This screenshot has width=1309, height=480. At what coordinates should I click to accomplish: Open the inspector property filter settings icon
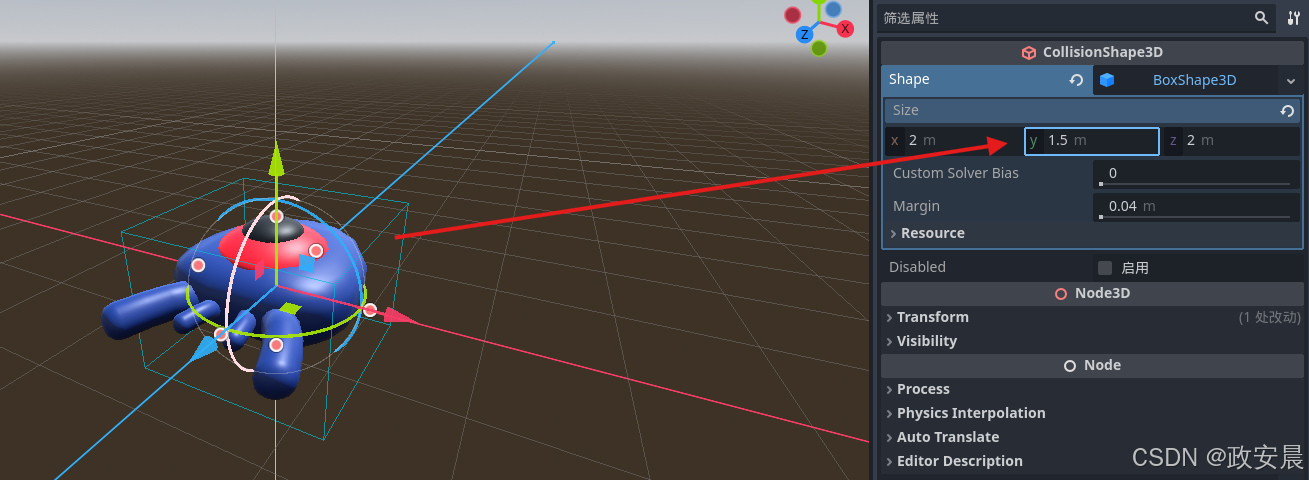click(x=1293, y=17)
